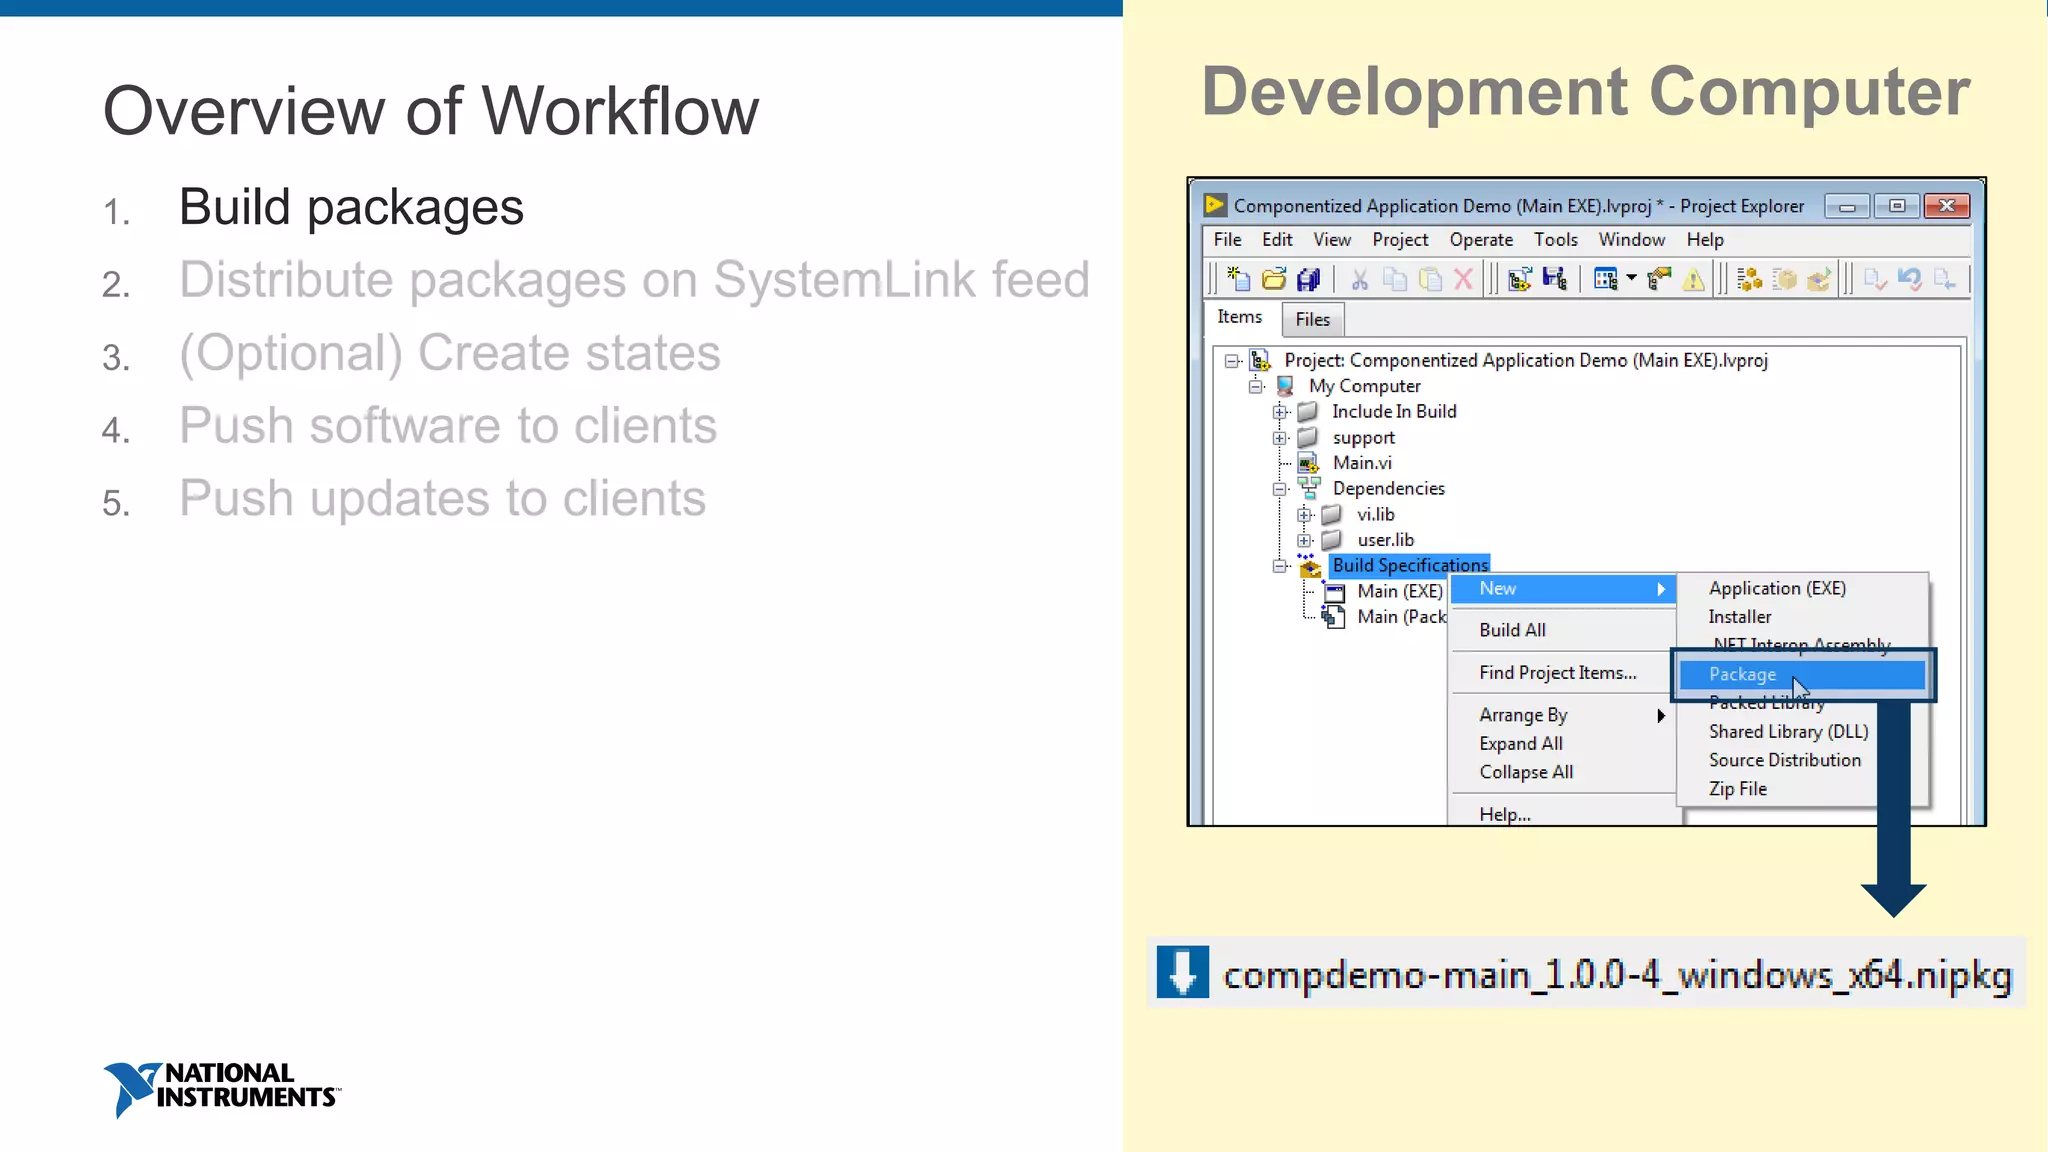Click the Open Project folder icon
This screenshot has height=1152, width=2048.
point(1273,279)
